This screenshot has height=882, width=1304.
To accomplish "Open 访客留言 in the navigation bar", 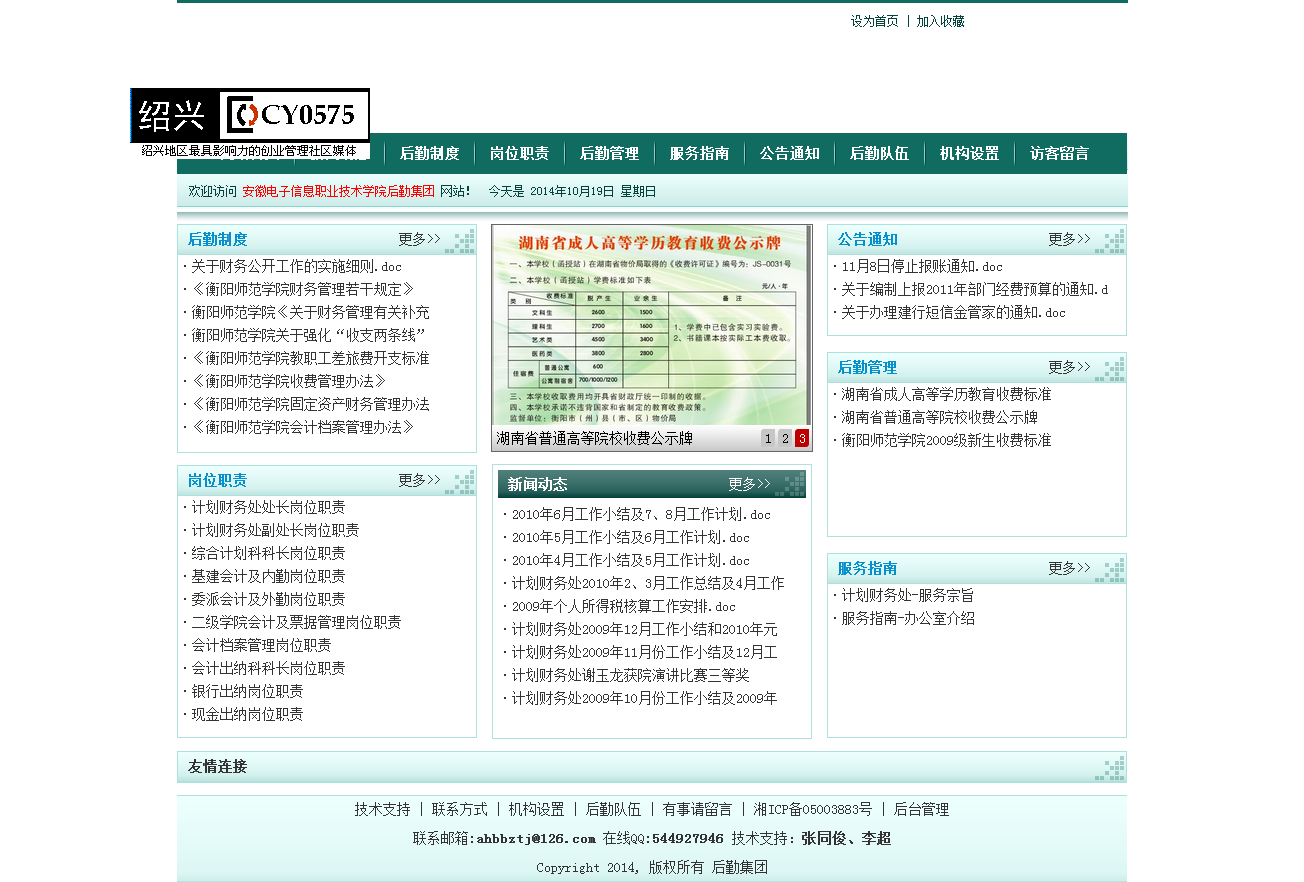I will click(x=1059, y=153).
